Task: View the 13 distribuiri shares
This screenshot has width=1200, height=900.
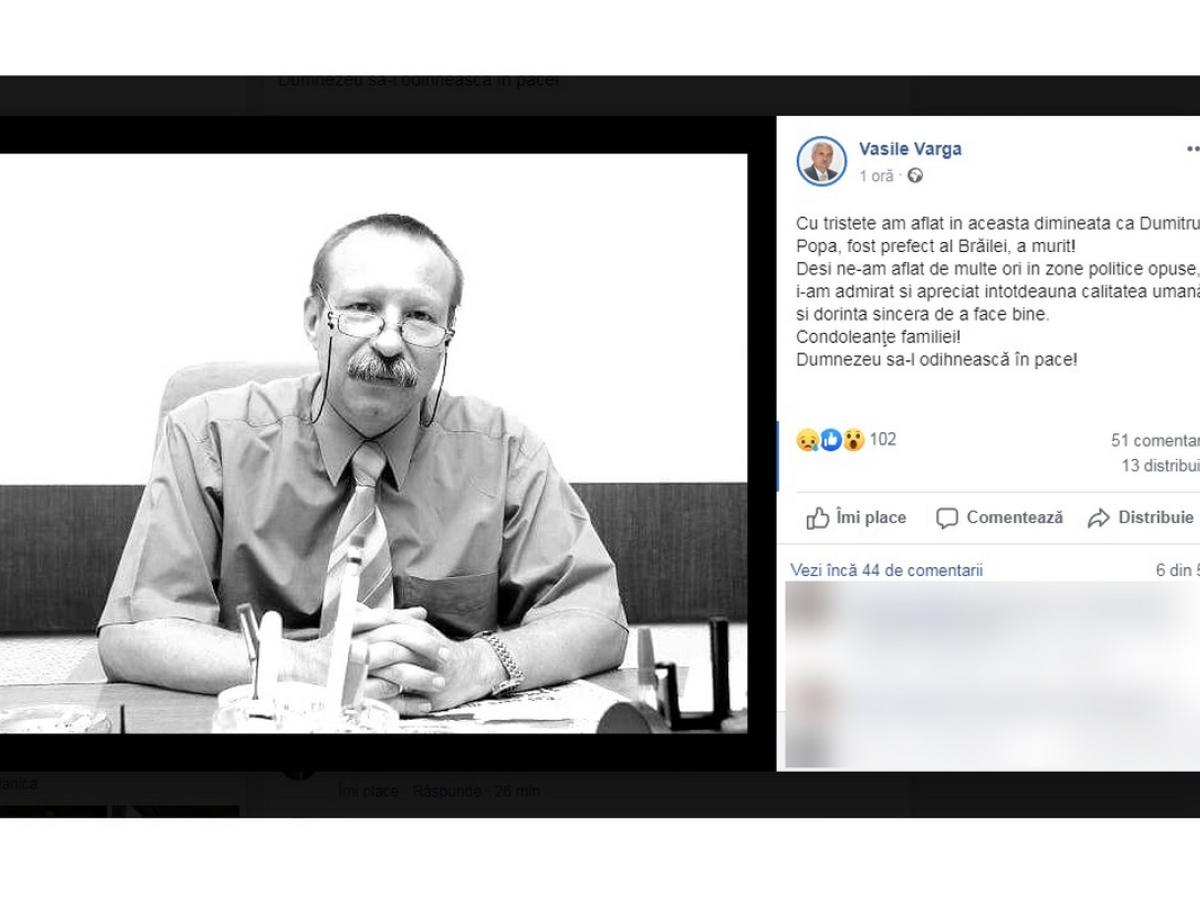Action: pyautogui.click(x=1160, y=465)
